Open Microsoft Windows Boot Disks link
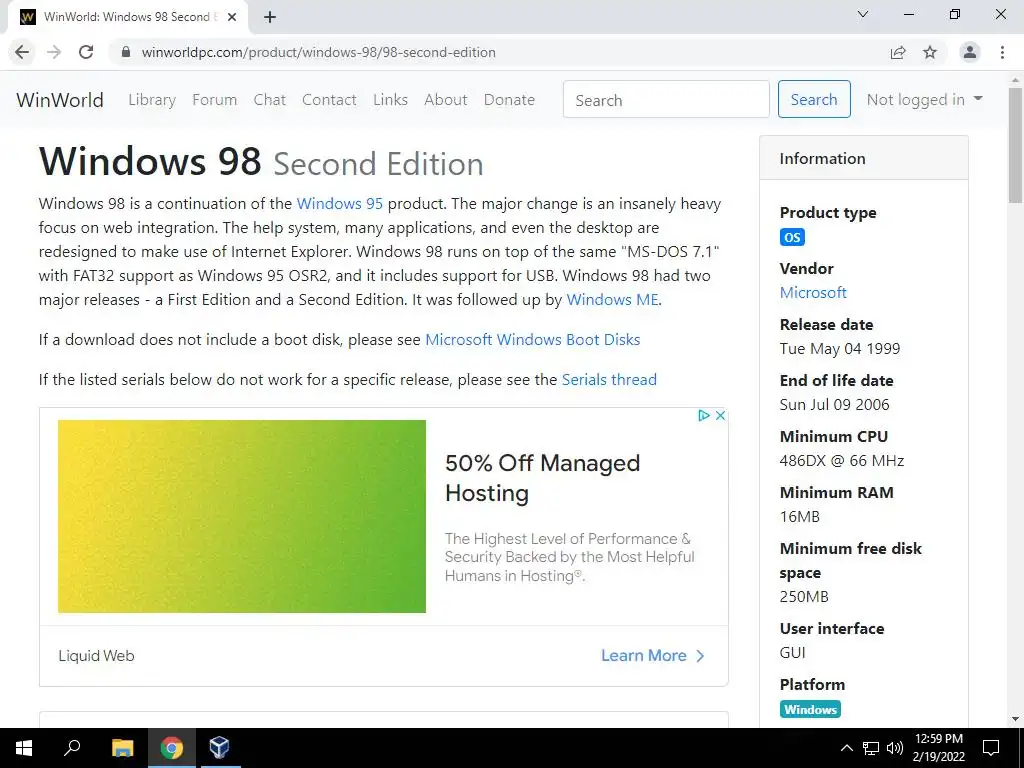This screenshot has width=1024, height=768. pyautogui.click(x=533, y=340)
